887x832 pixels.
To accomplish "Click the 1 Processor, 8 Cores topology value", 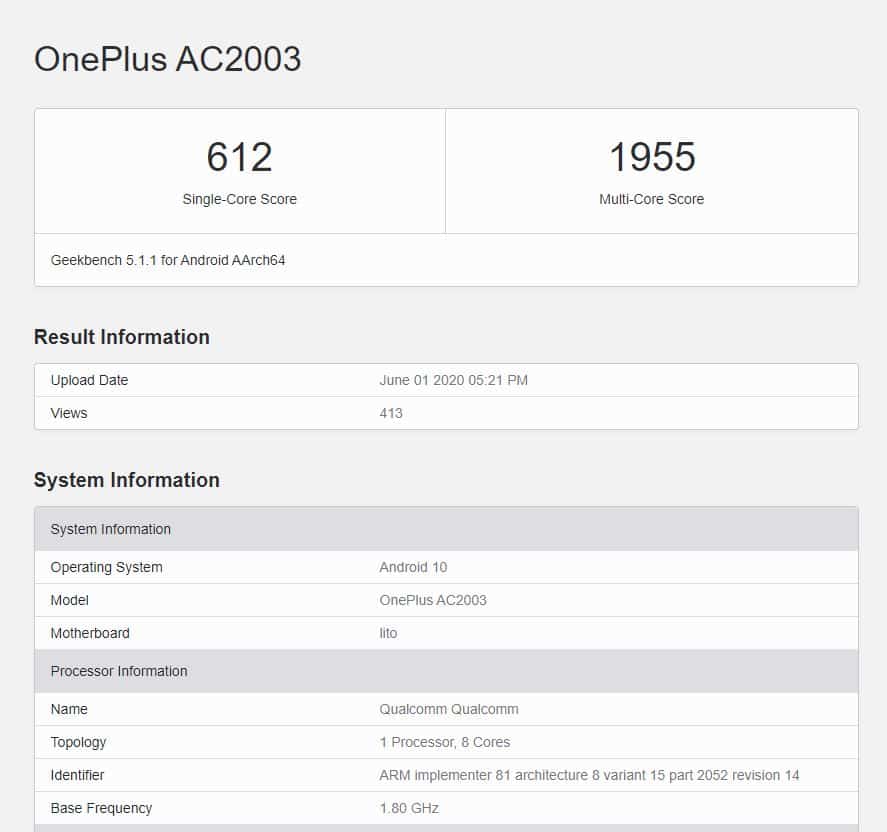I will point(445,742).
